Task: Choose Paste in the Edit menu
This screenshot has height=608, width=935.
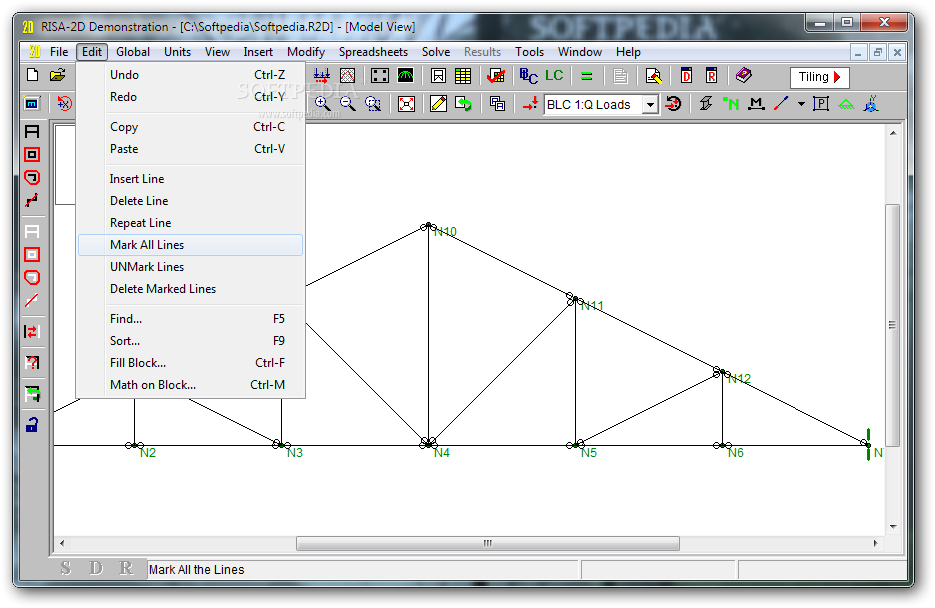Action: tap(190, 149)
